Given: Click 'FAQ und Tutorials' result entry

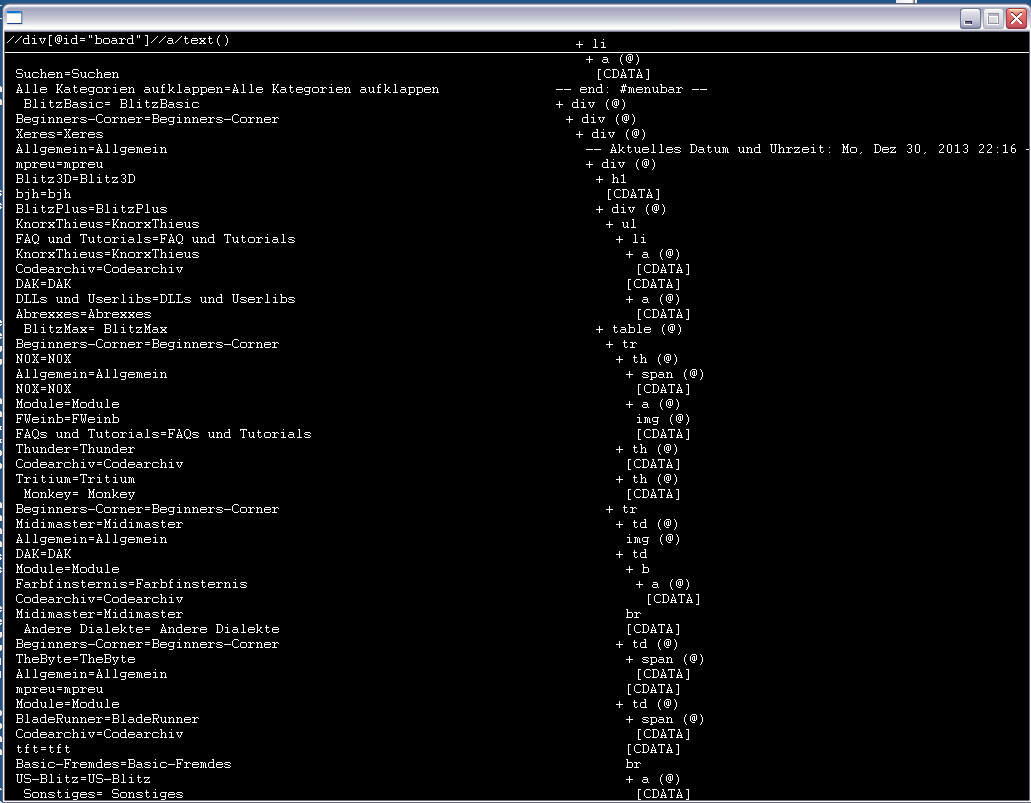Looking at the screenshot, I should pyautogui.click(x=155, y=239).
